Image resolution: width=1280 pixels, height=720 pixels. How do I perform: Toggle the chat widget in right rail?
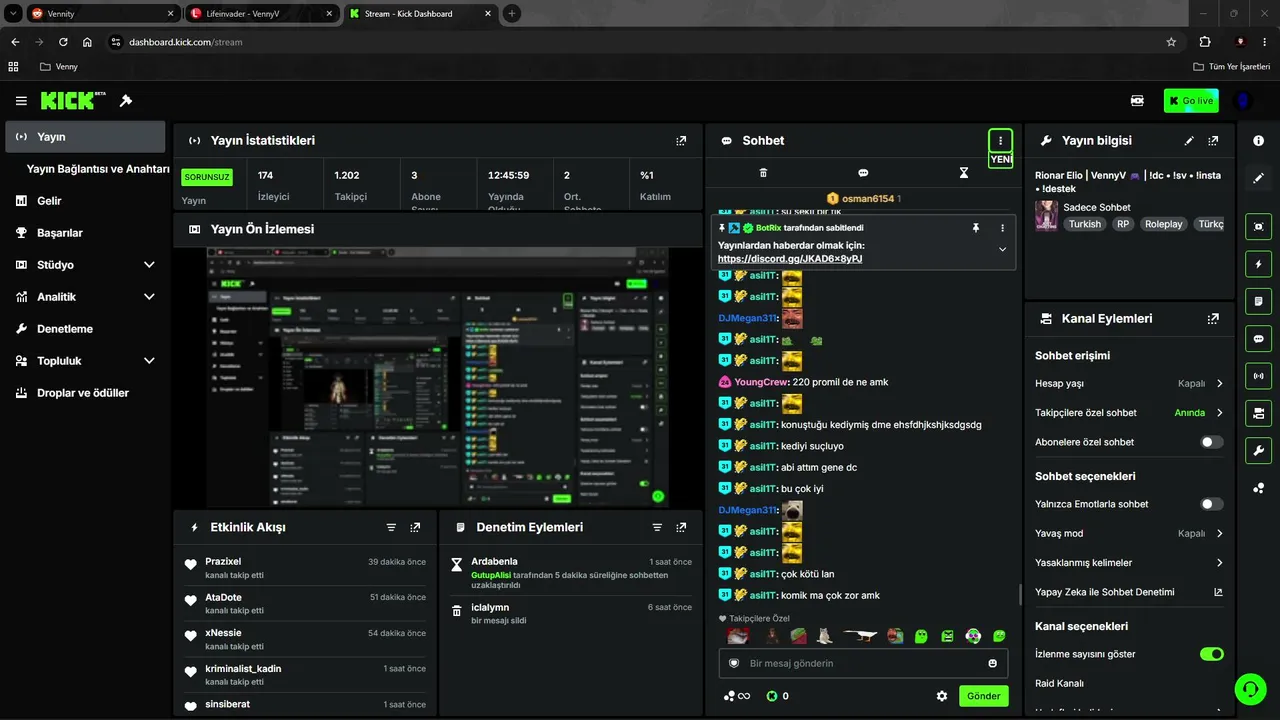(1259, 338)
